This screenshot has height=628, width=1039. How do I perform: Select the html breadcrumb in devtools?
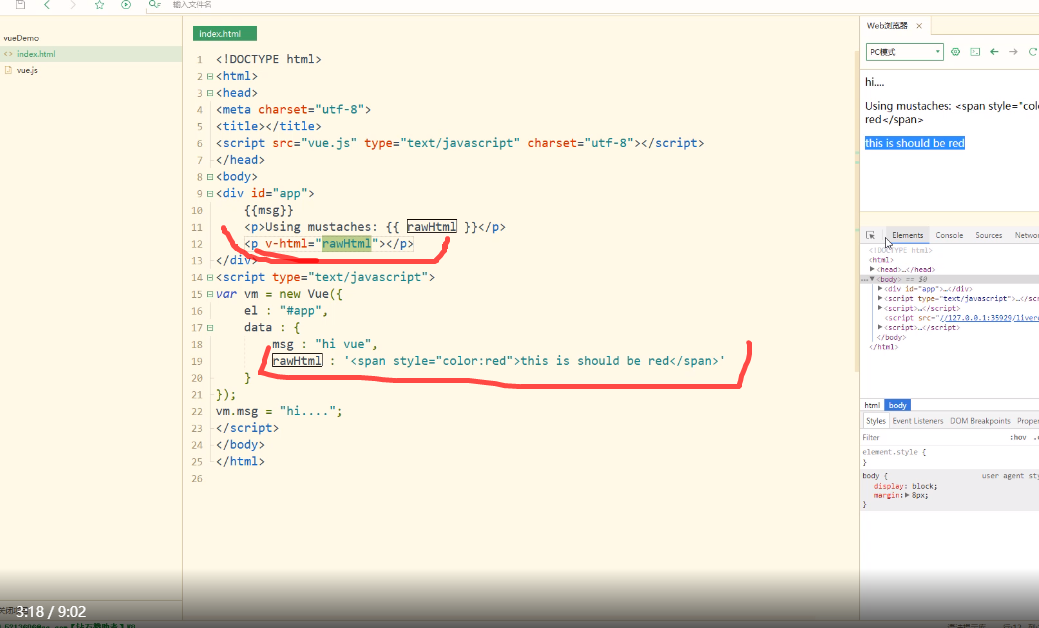pyautogui.click(x=872, y=405)
